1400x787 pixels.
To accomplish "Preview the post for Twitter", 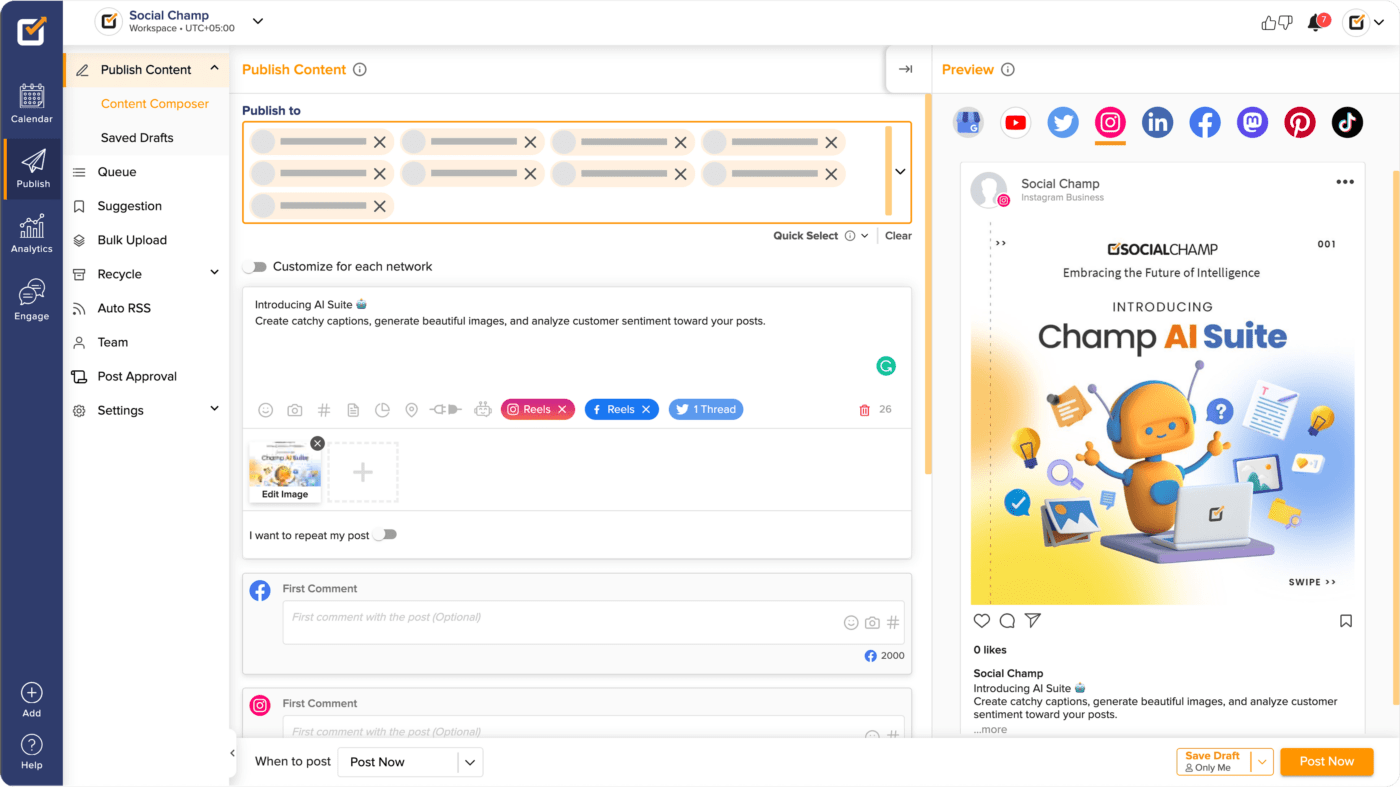I will click(x=1063, y=123).
